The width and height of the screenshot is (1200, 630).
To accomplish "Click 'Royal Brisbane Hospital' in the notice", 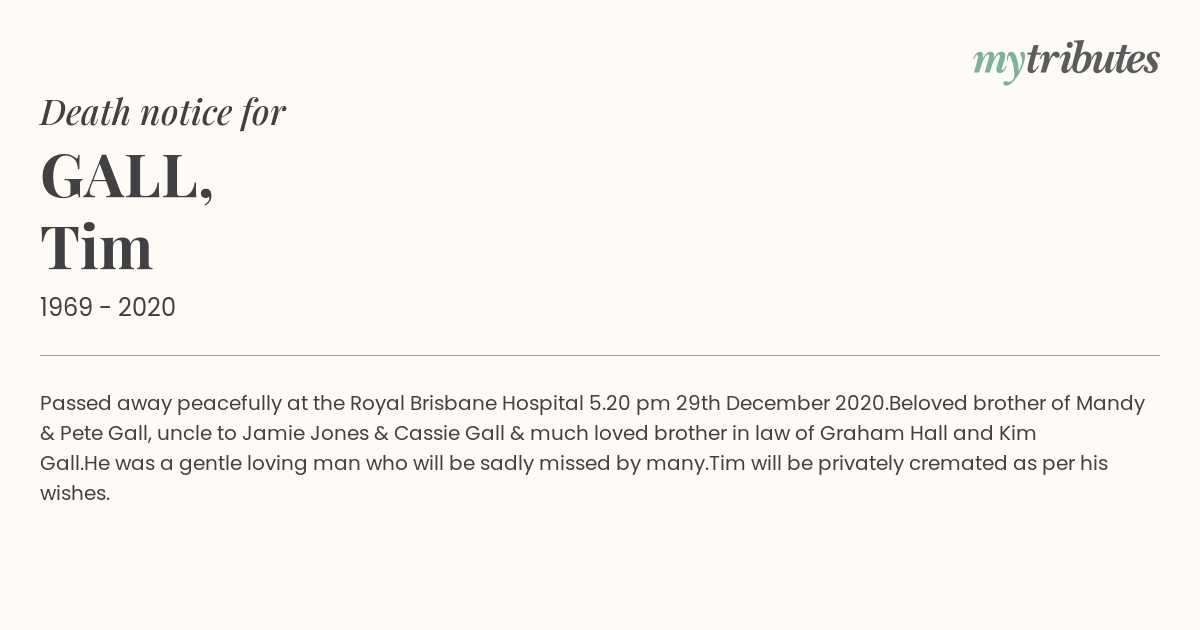I will click(x=466, y=403).
